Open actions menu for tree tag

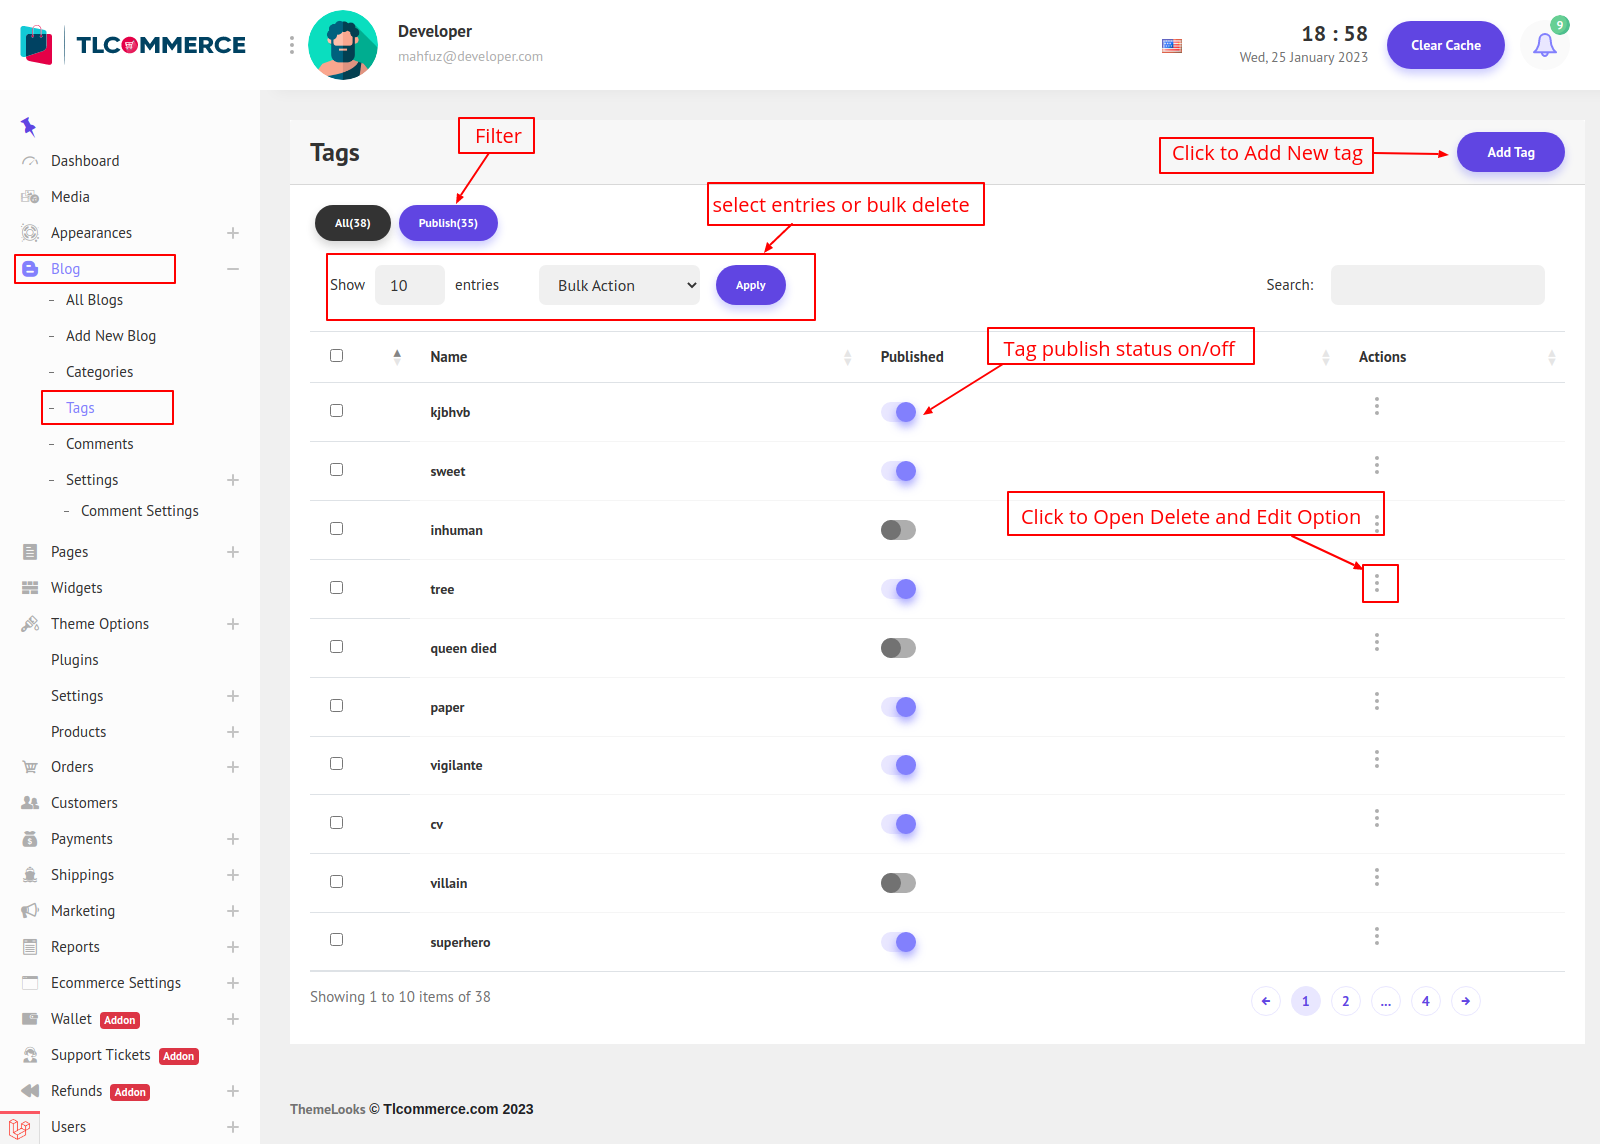pos(1377,583)
